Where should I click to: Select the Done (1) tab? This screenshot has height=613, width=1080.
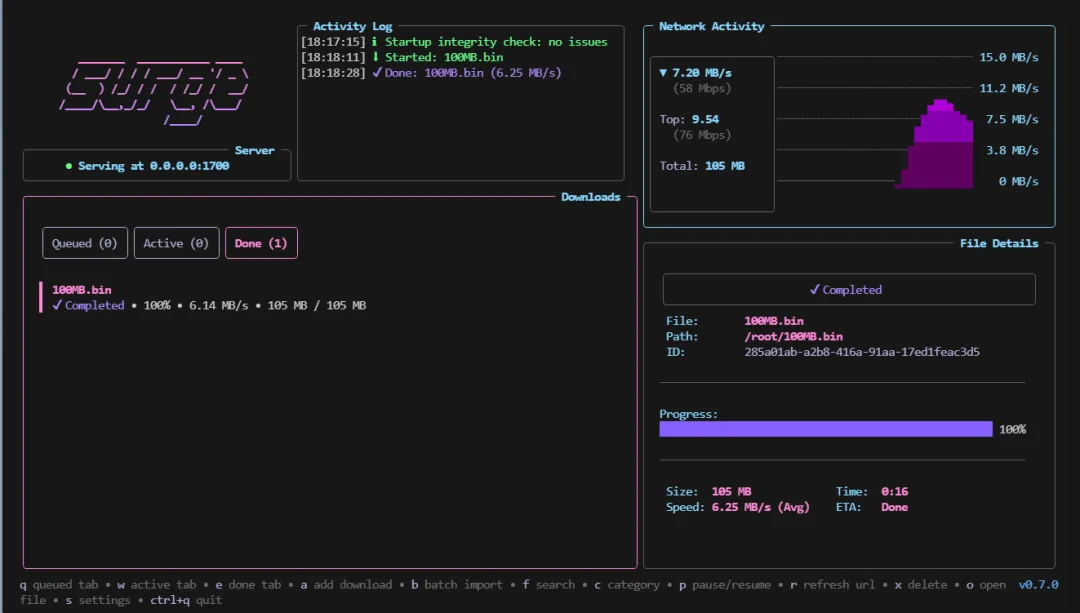click(x=261, y=243)
